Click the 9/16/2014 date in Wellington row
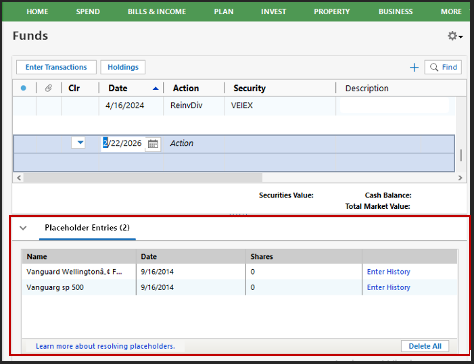Screen dimensions: 474x364 (157, 272)
